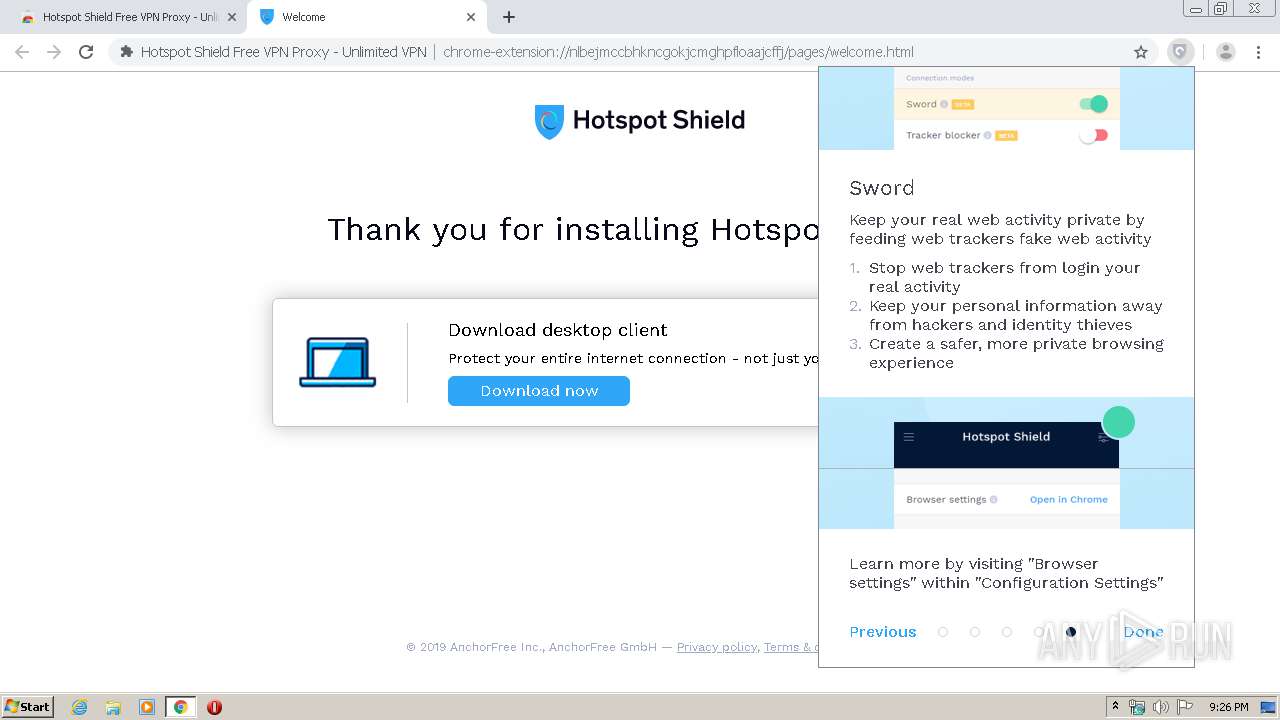
Task: Launch Internet Explorer from the taskbar
Action: [x=80, y=707]
